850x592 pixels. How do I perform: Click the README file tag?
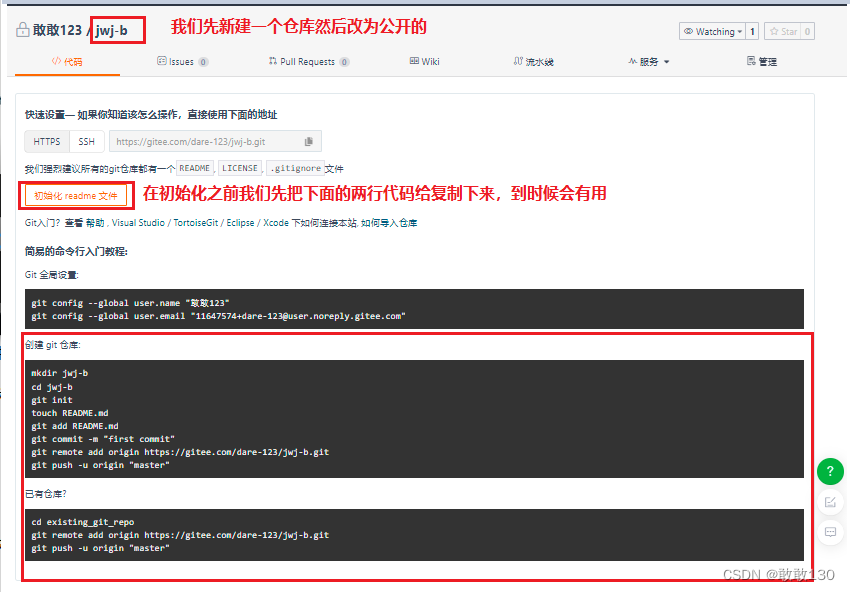pos(194,168)
